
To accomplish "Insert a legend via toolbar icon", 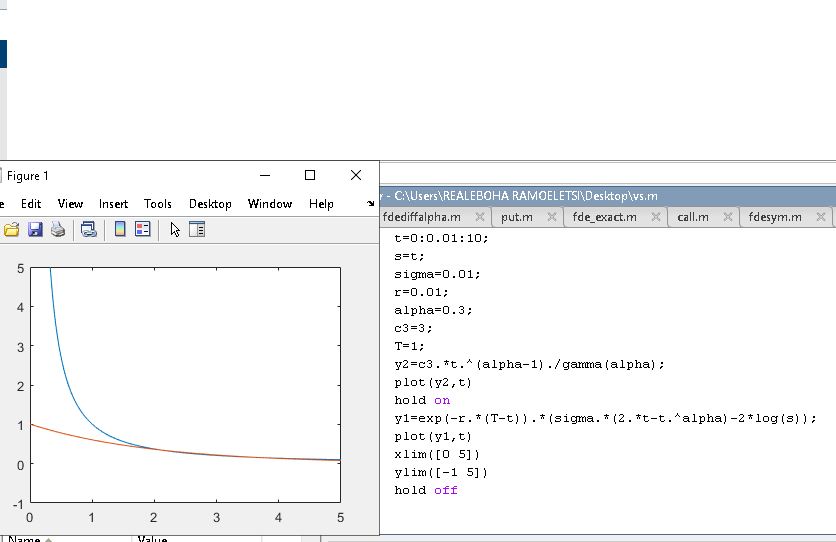I will click(143, 230).
